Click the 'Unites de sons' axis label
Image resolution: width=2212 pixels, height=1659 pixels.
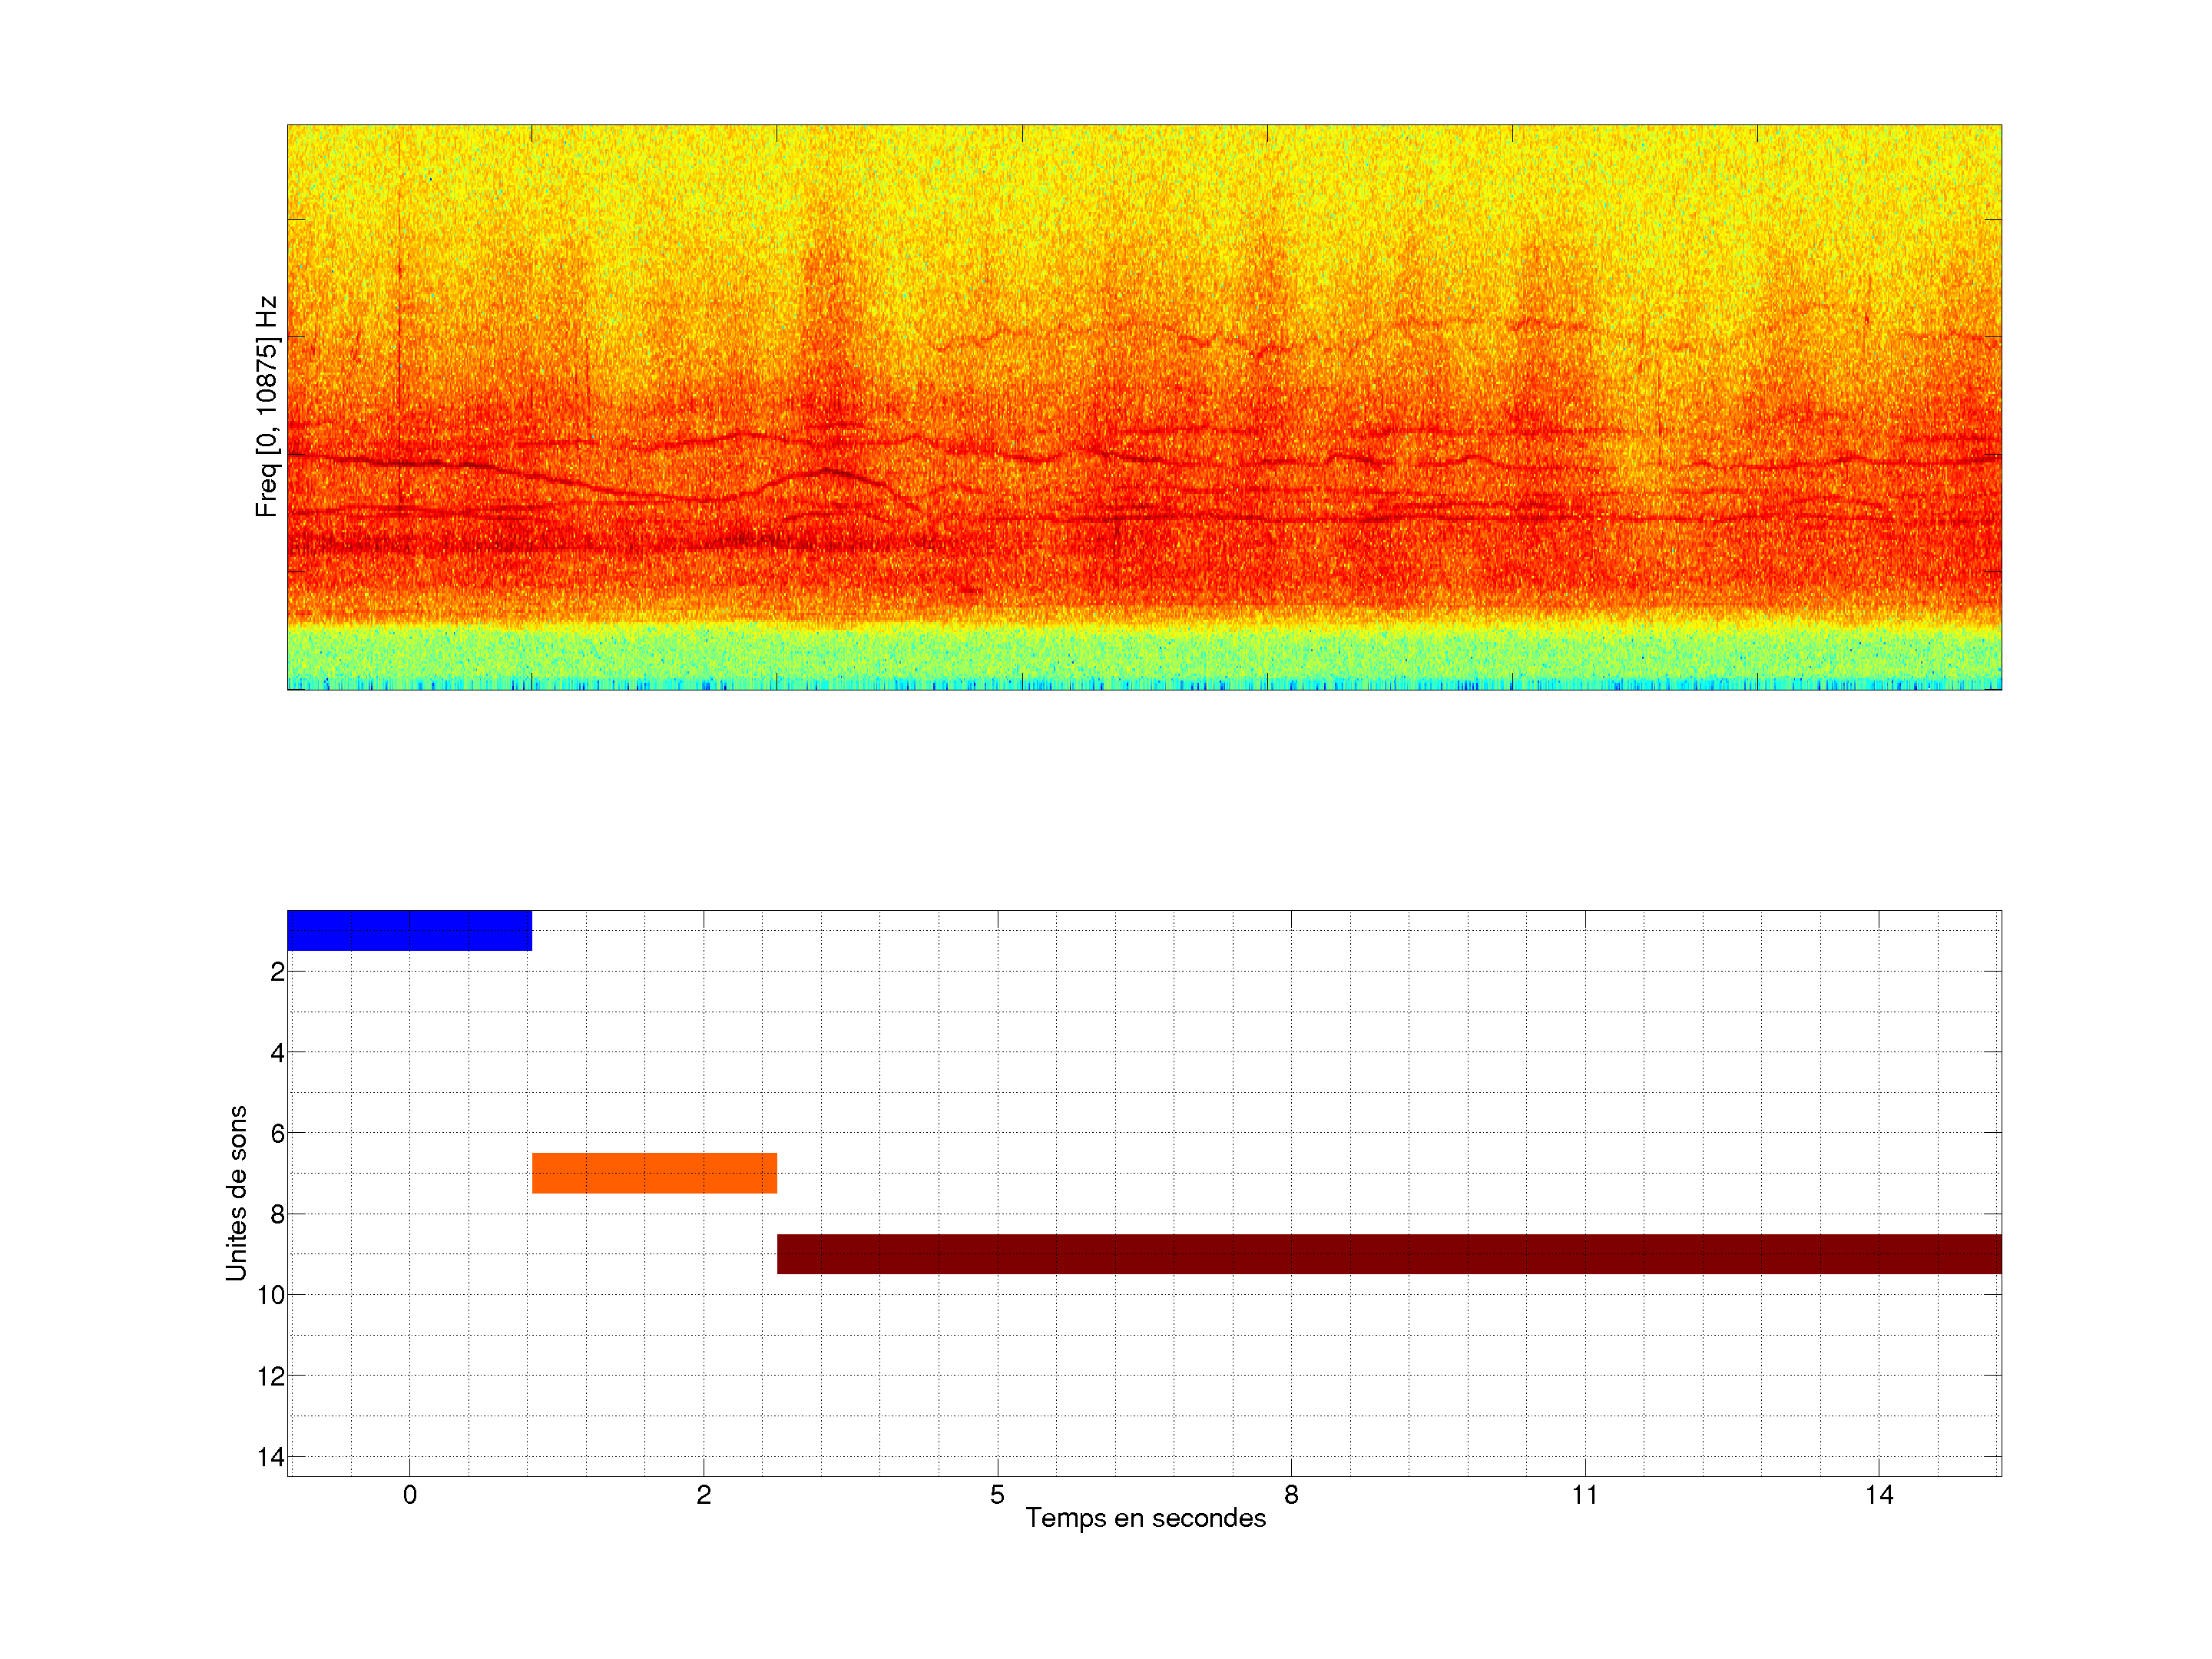point(236,1193)
